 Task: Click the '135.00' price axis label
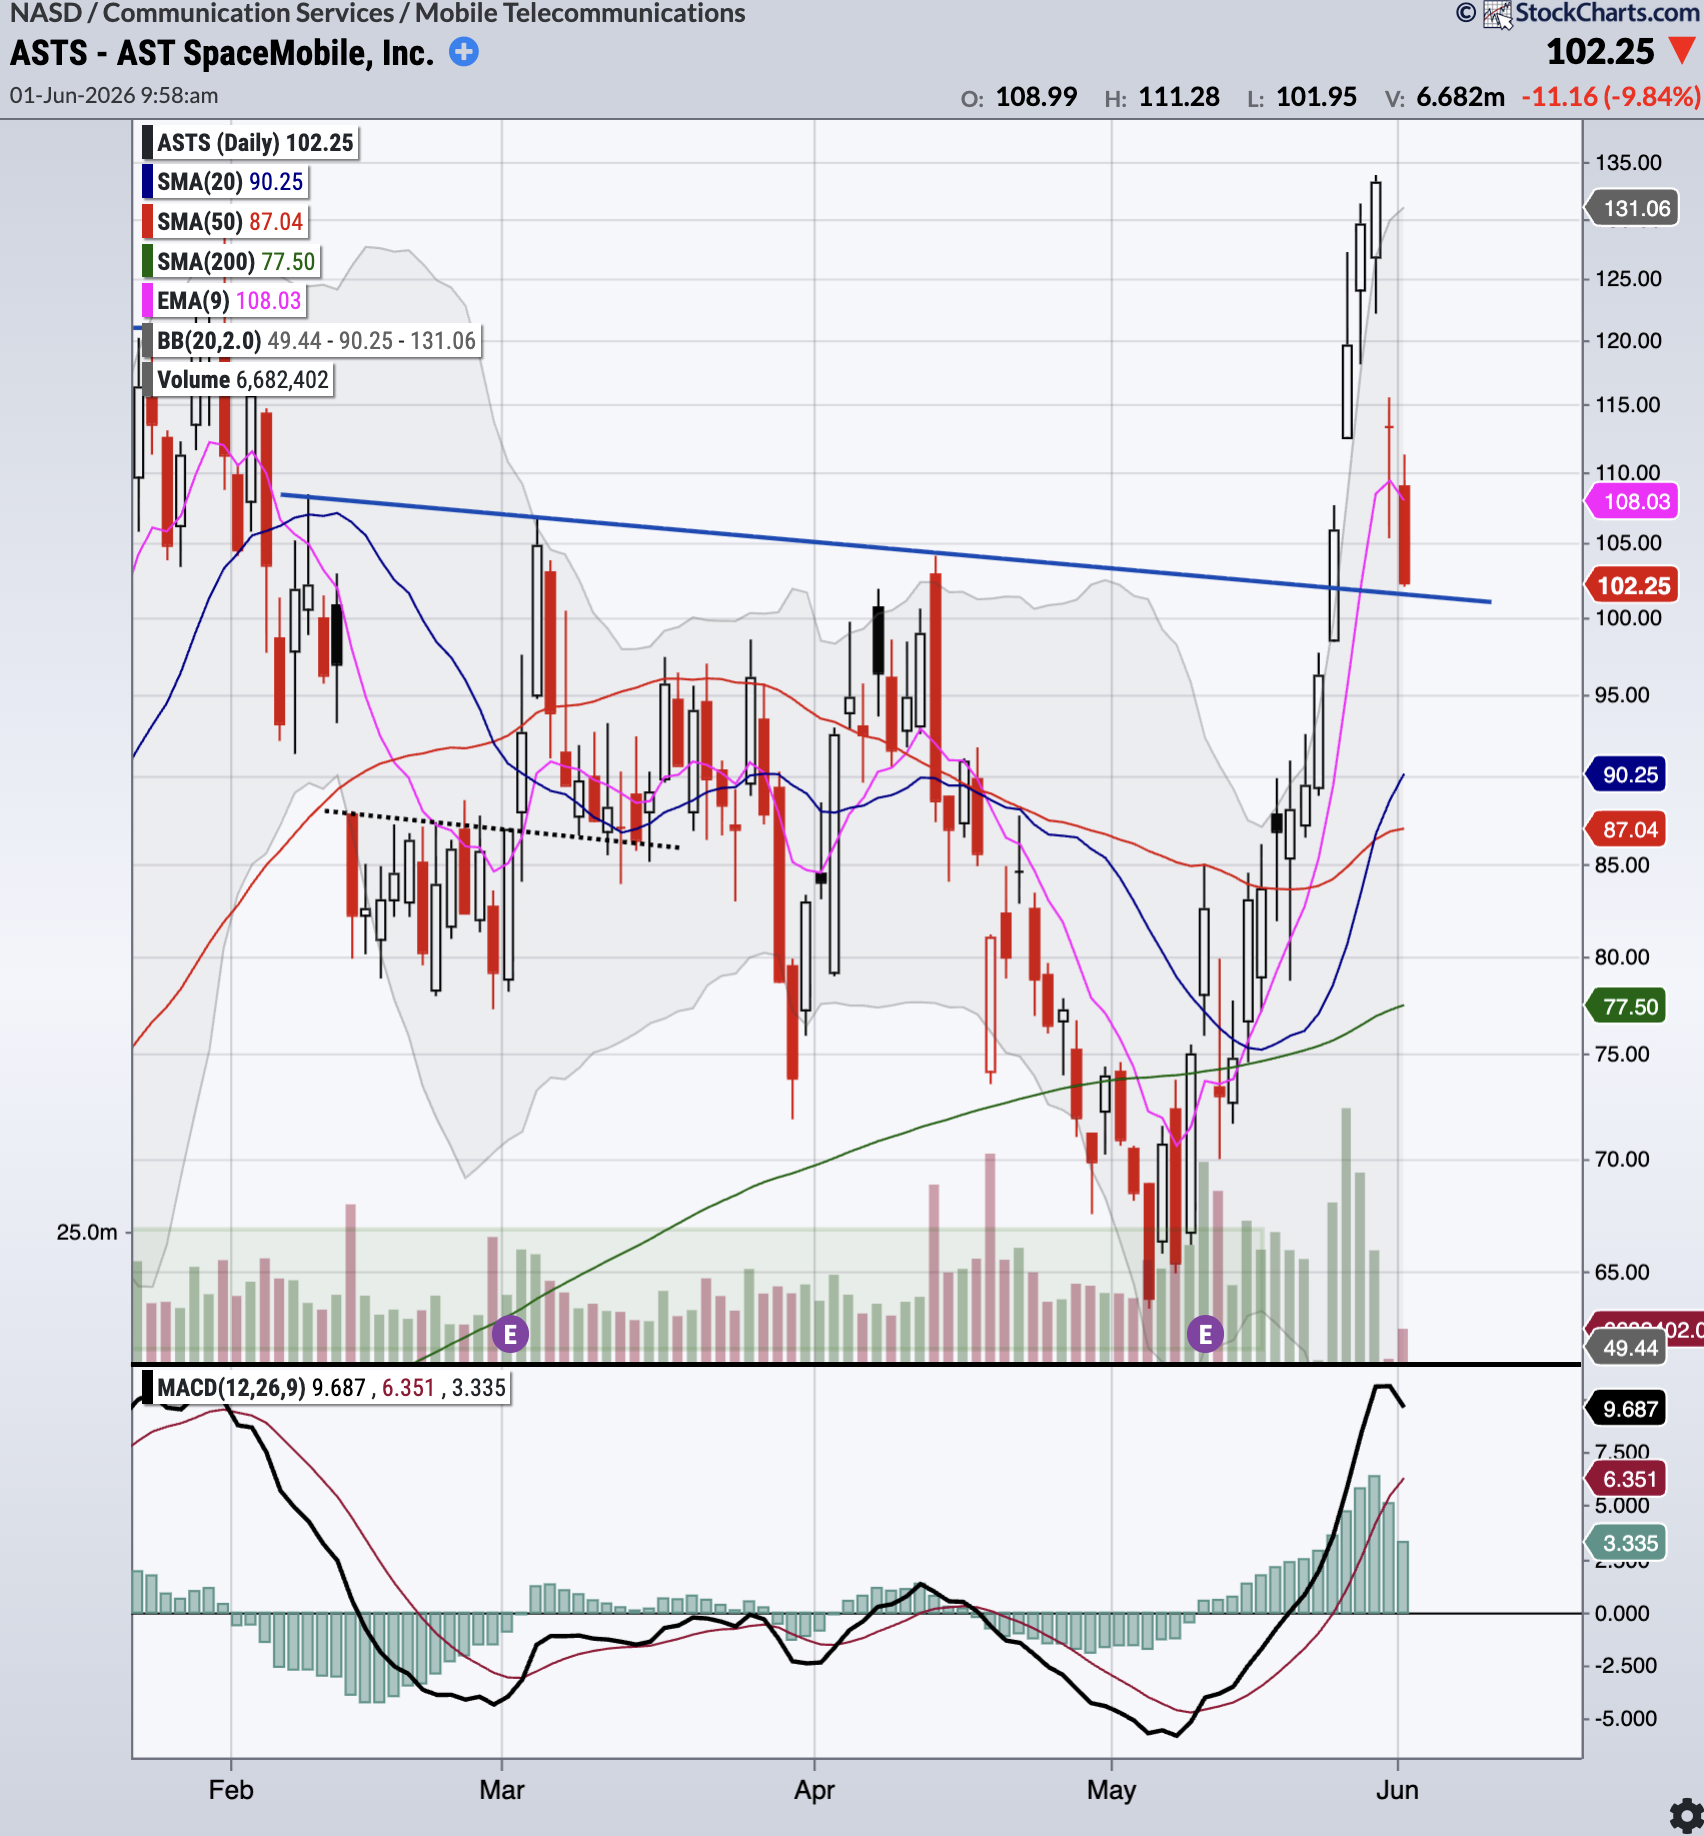tap(1628, 162)
